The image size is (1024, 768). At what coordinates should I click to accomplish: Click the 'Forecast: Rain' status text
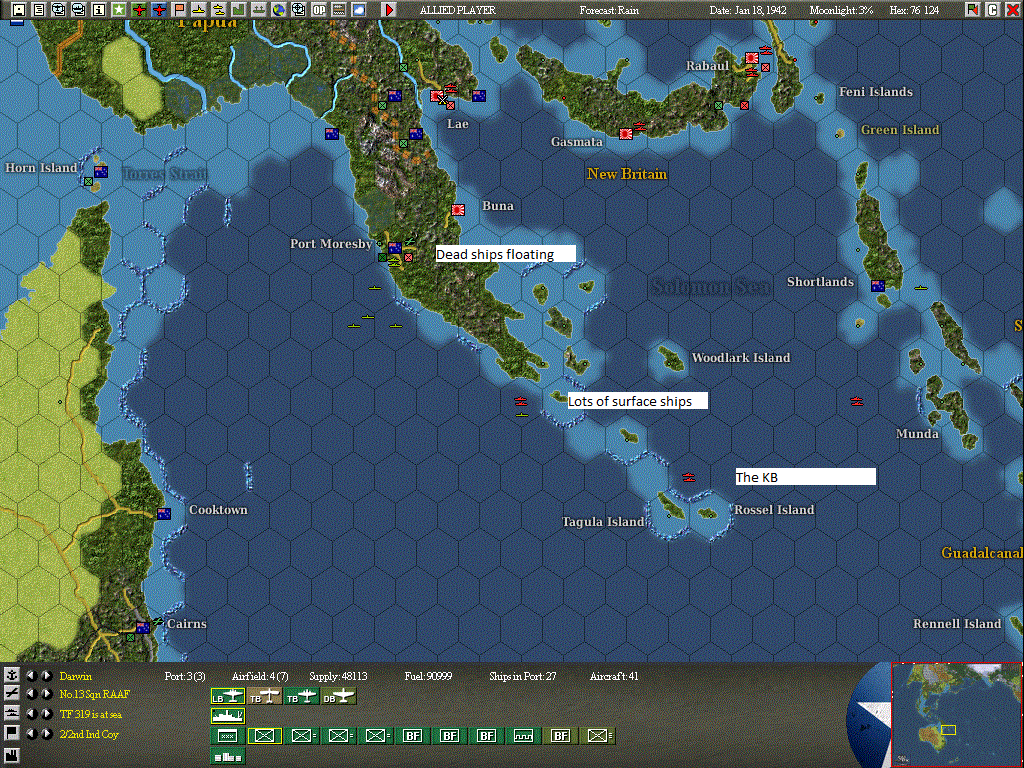click(609, 10)
